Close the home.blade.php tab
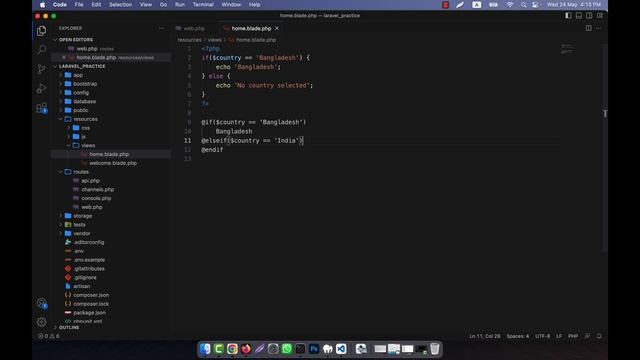The width and height of the screenshot is (640, 360). tap(277, 28)
